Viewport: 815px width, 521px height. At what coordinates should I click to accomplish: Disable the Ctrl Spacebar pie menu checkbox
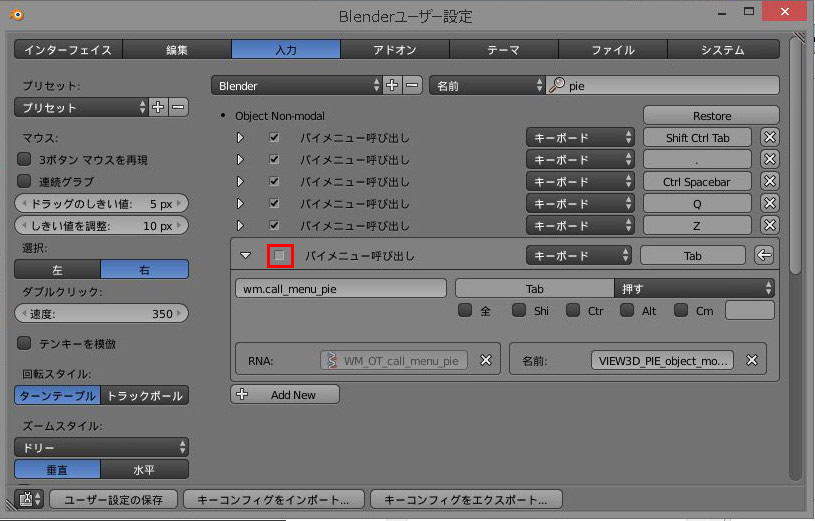click(x=274, y=181)
